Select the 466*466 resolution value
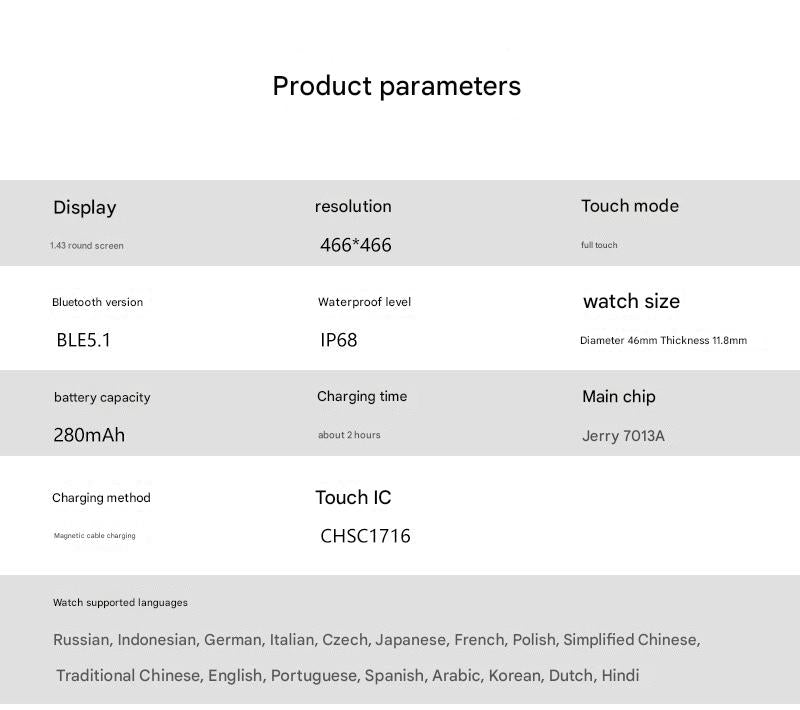 pos(356,245)
